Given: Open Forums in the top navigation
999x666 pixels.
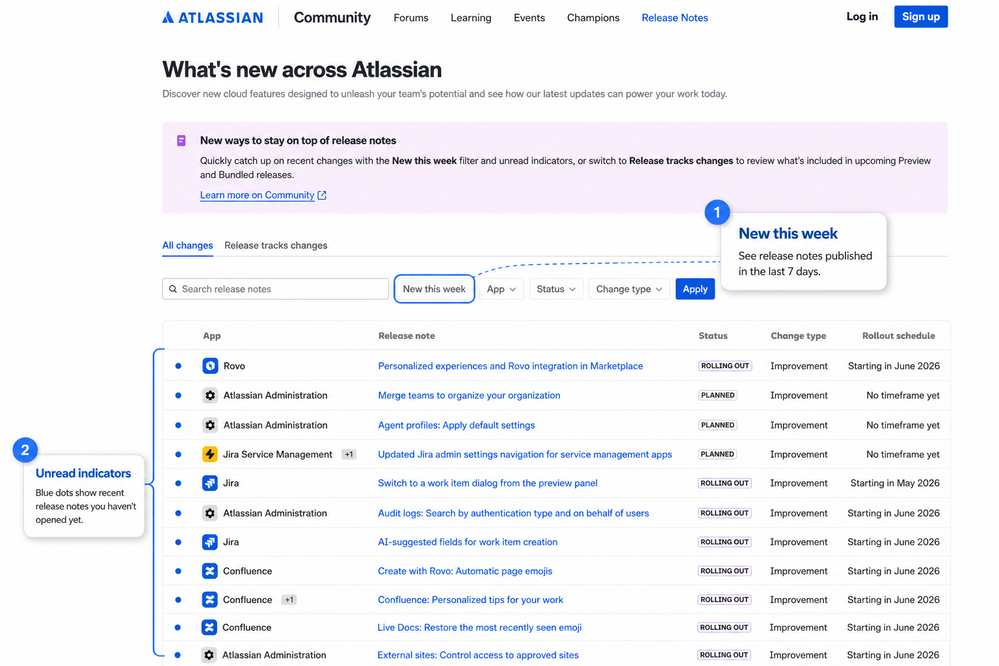Looking at the screenshot, I should pos(411,18).
